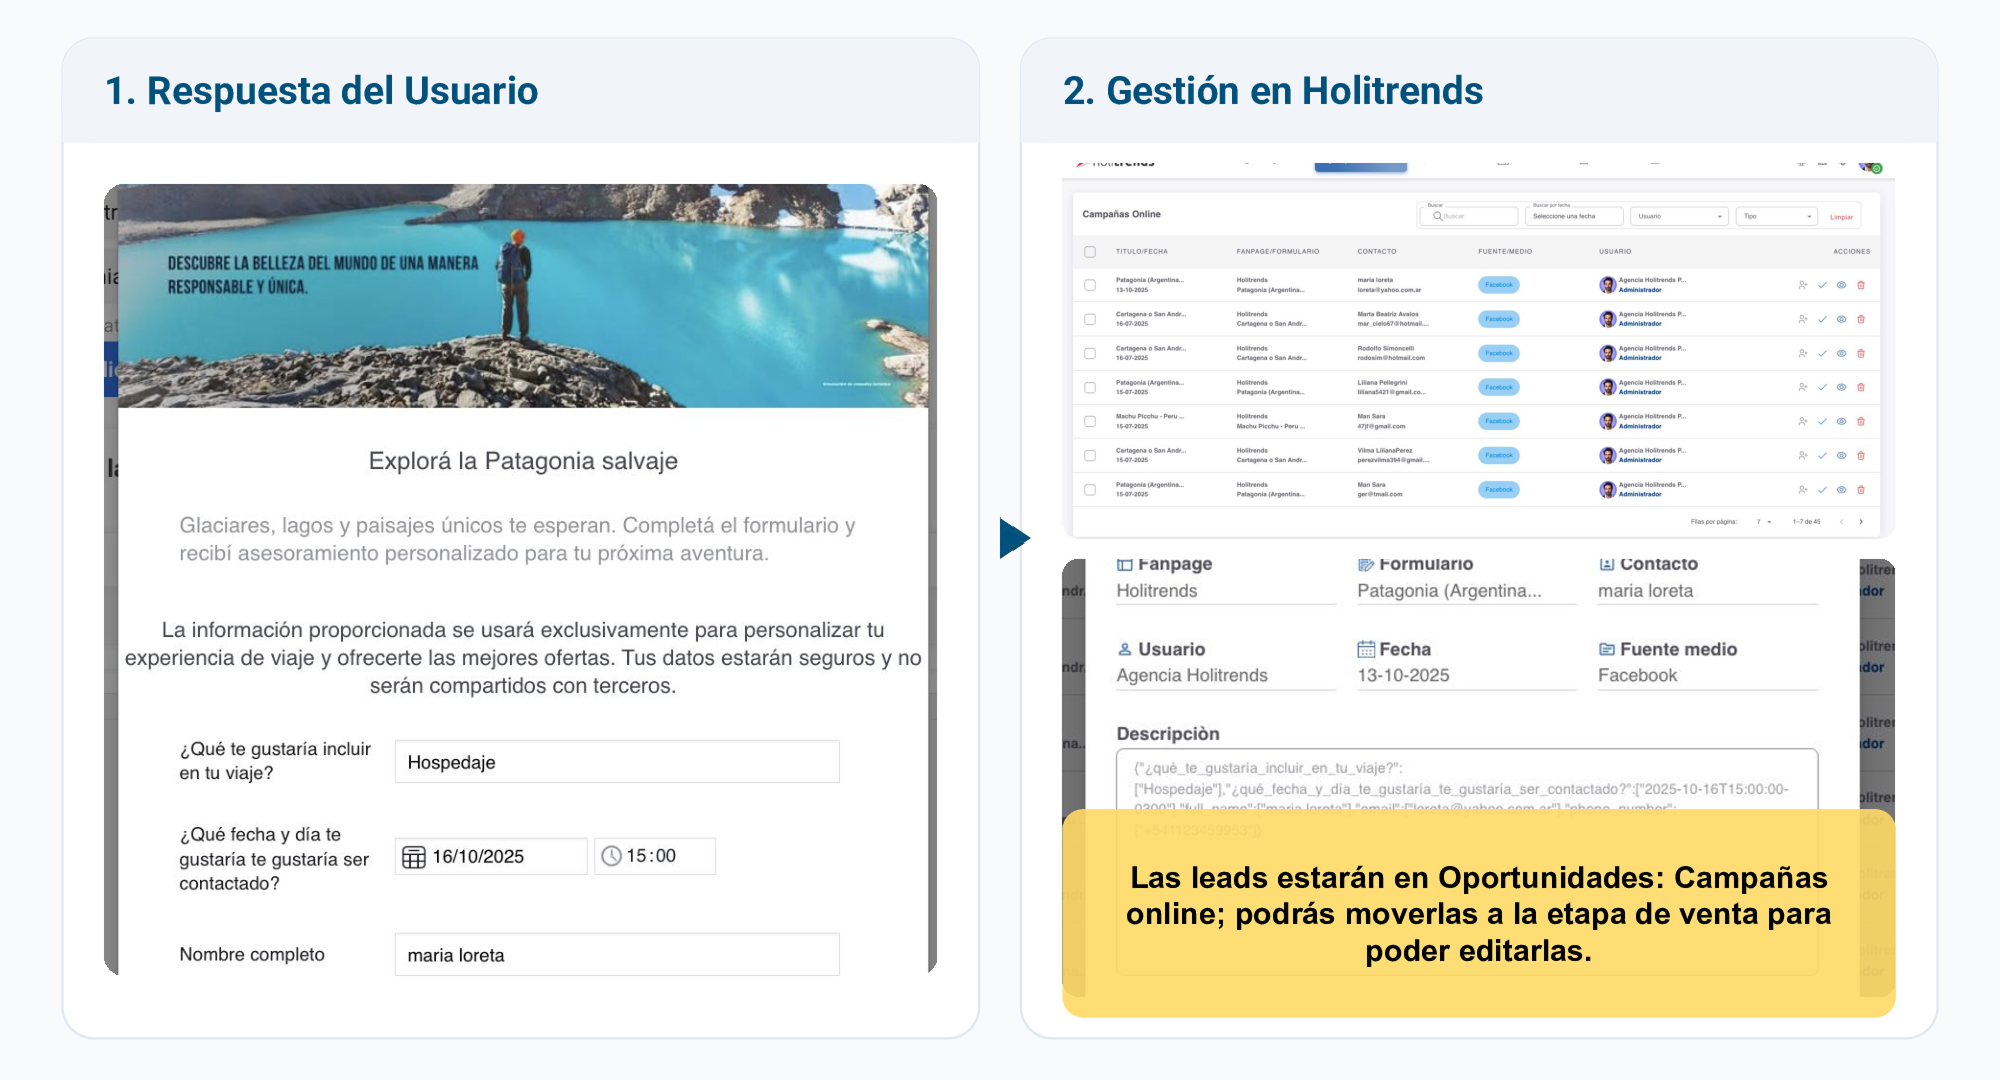Click the Hospedaje answer field
The width and height of the screenshot is (2000, 1080).
pos(617,762)
